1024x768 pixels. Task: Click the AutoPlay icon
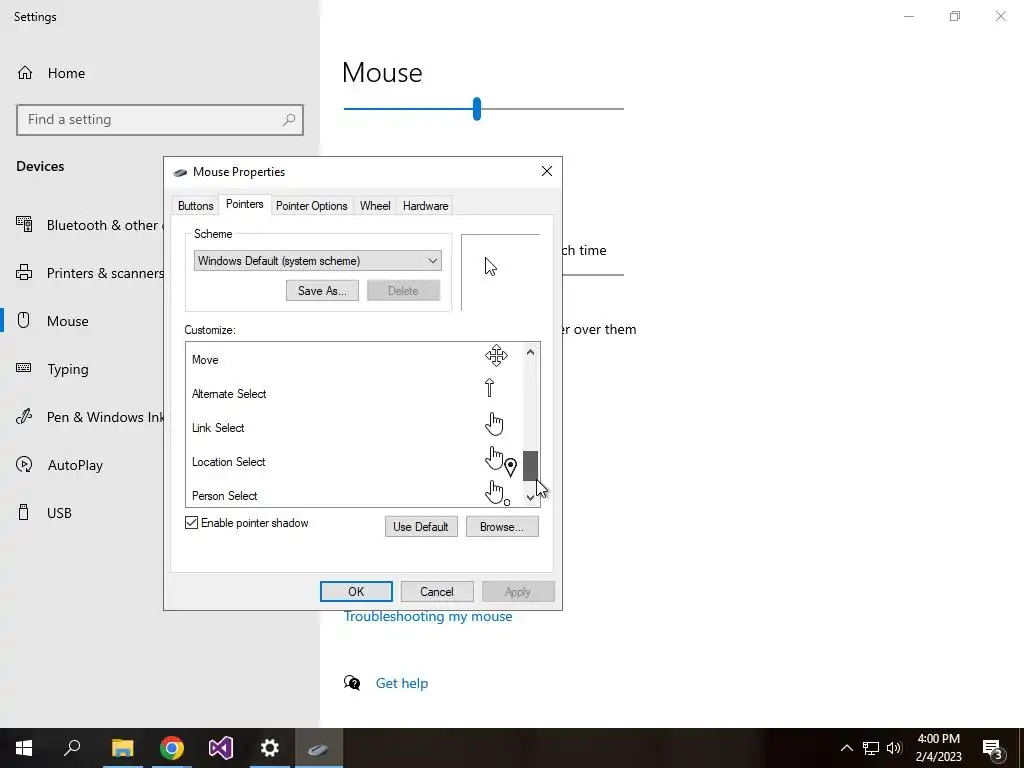pos(24,464)
